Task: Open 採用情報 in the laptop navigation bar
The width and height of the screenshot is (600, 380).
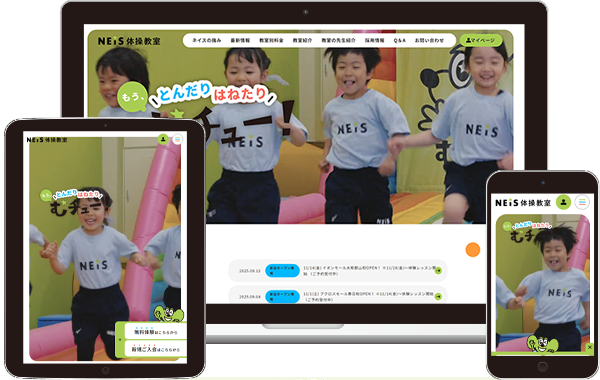Action: [374, 40]
